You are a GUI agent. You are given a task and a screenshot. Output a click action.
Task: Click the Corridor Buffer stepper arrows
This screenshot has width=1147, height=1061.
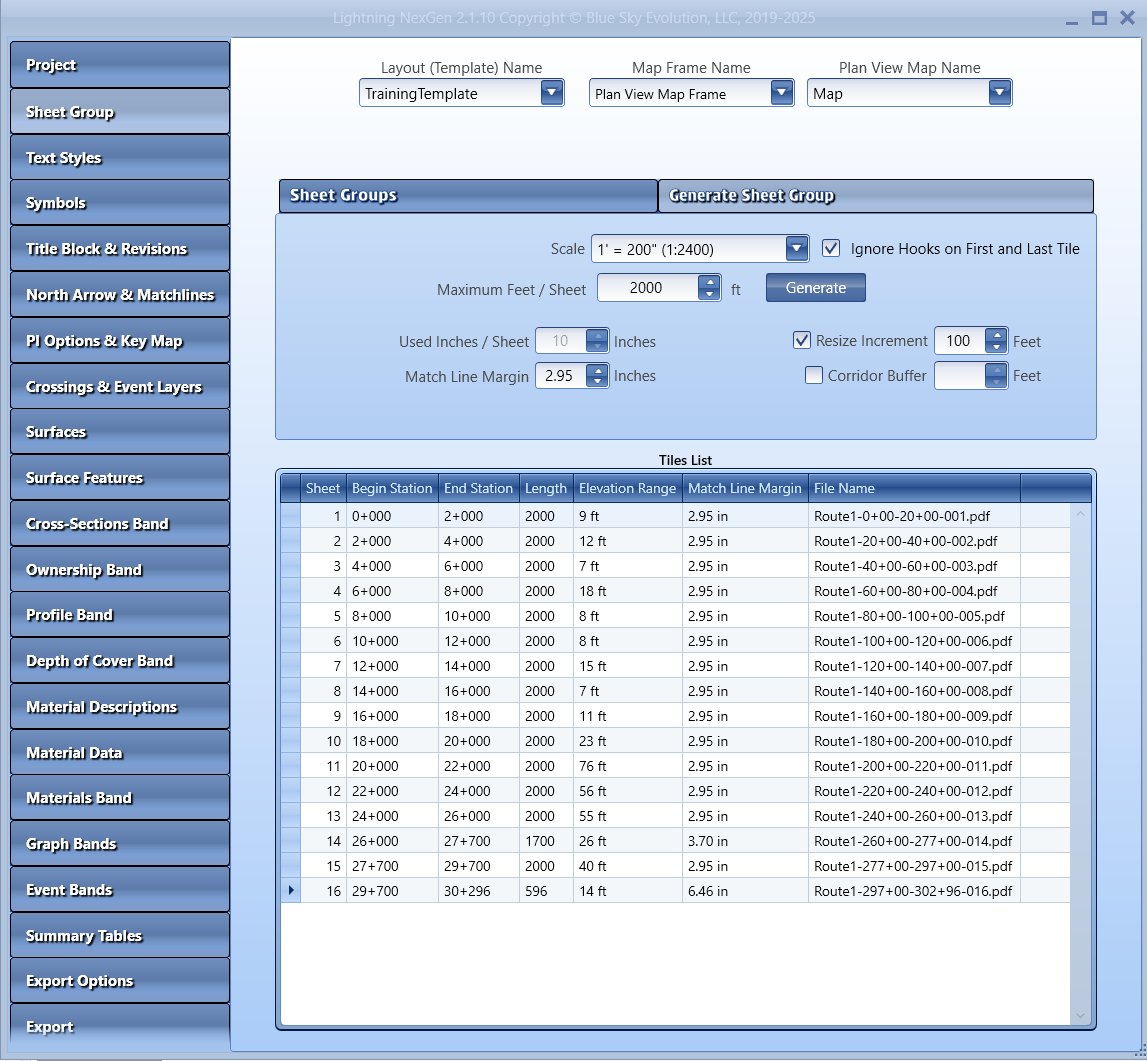pos(996,375)
